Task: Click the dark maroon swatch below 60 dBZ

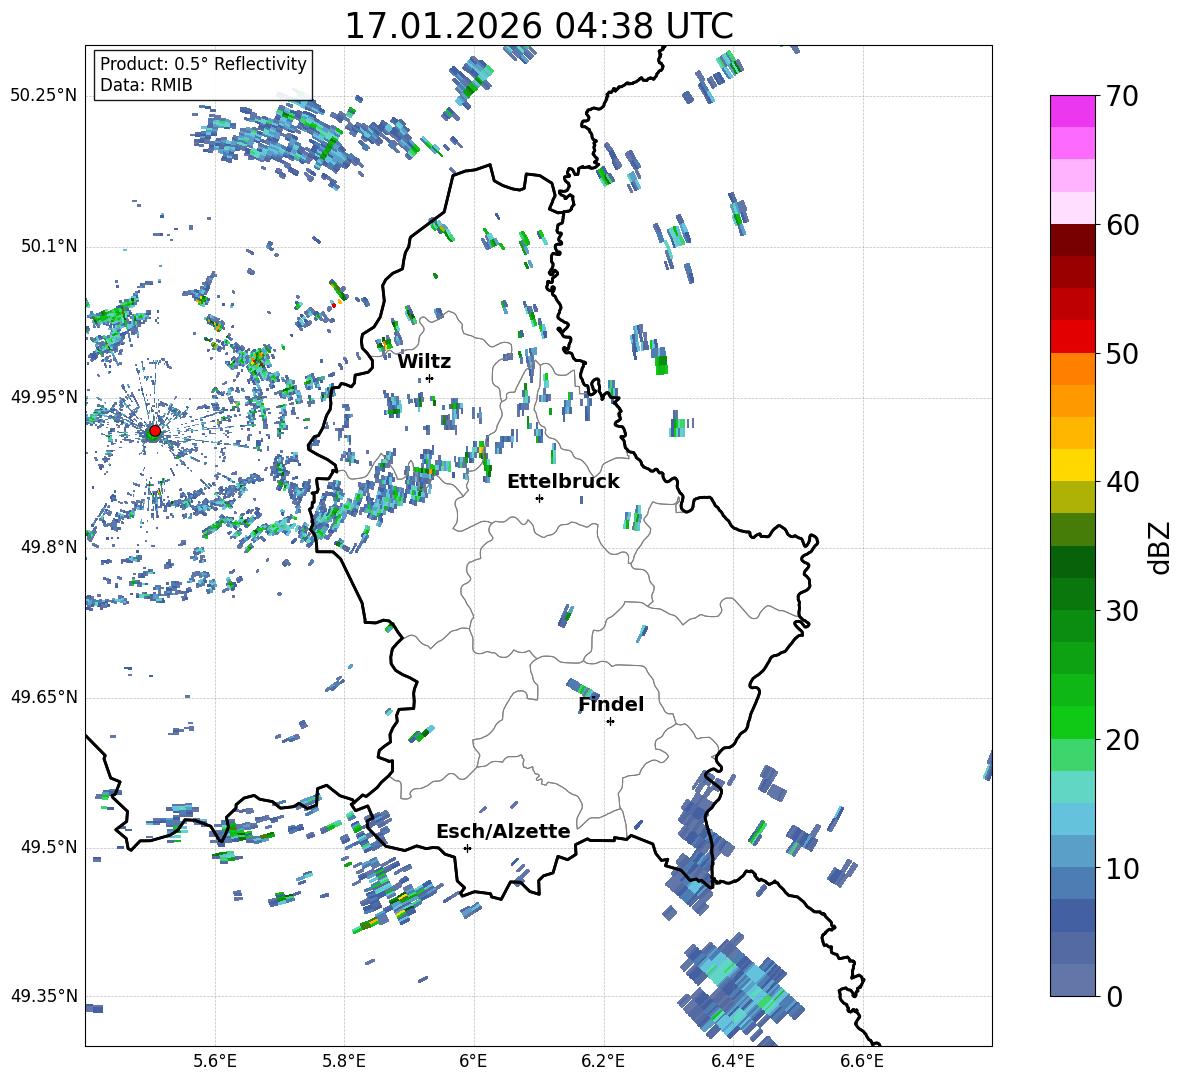Action: (1072, 240)
